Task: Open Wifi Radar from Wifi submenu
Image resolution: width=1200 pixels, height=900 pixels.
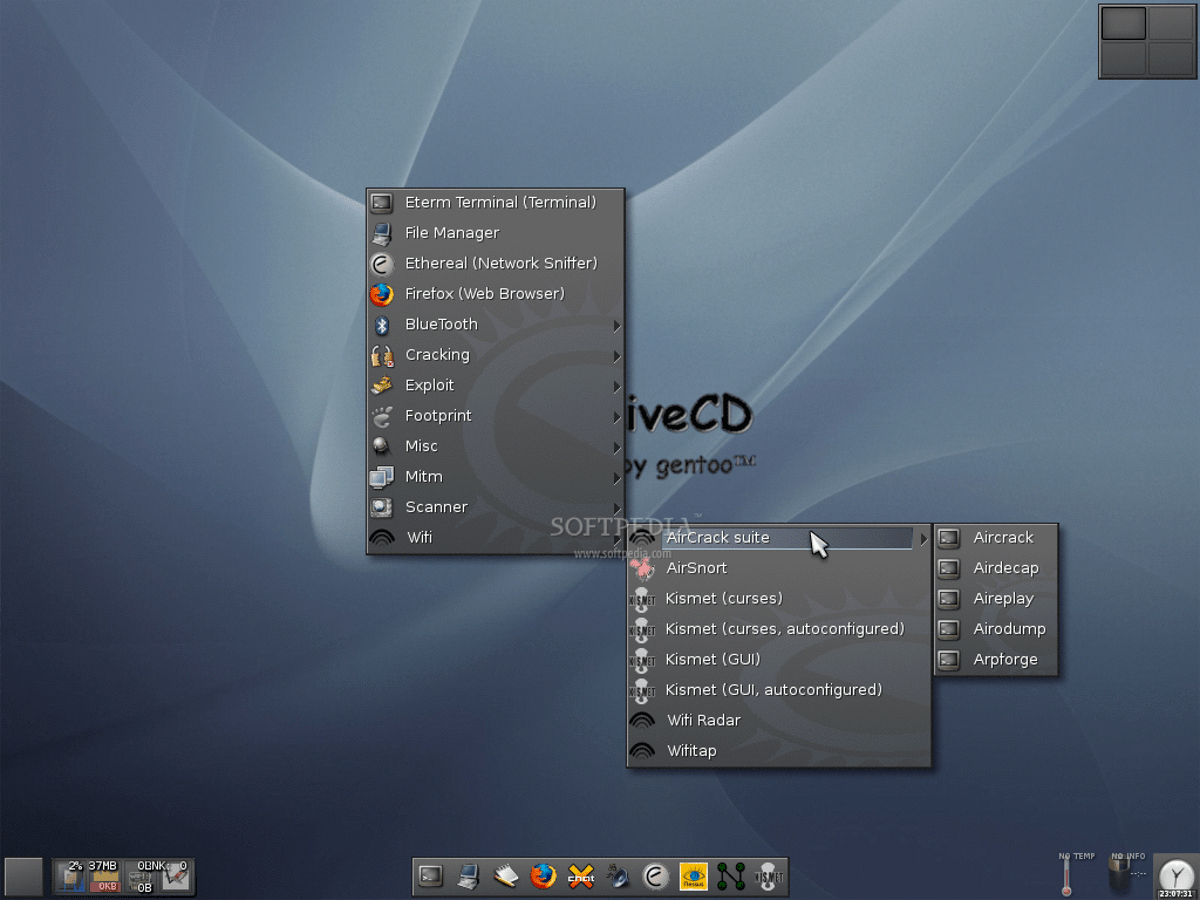Action: [x=703, y=721]
